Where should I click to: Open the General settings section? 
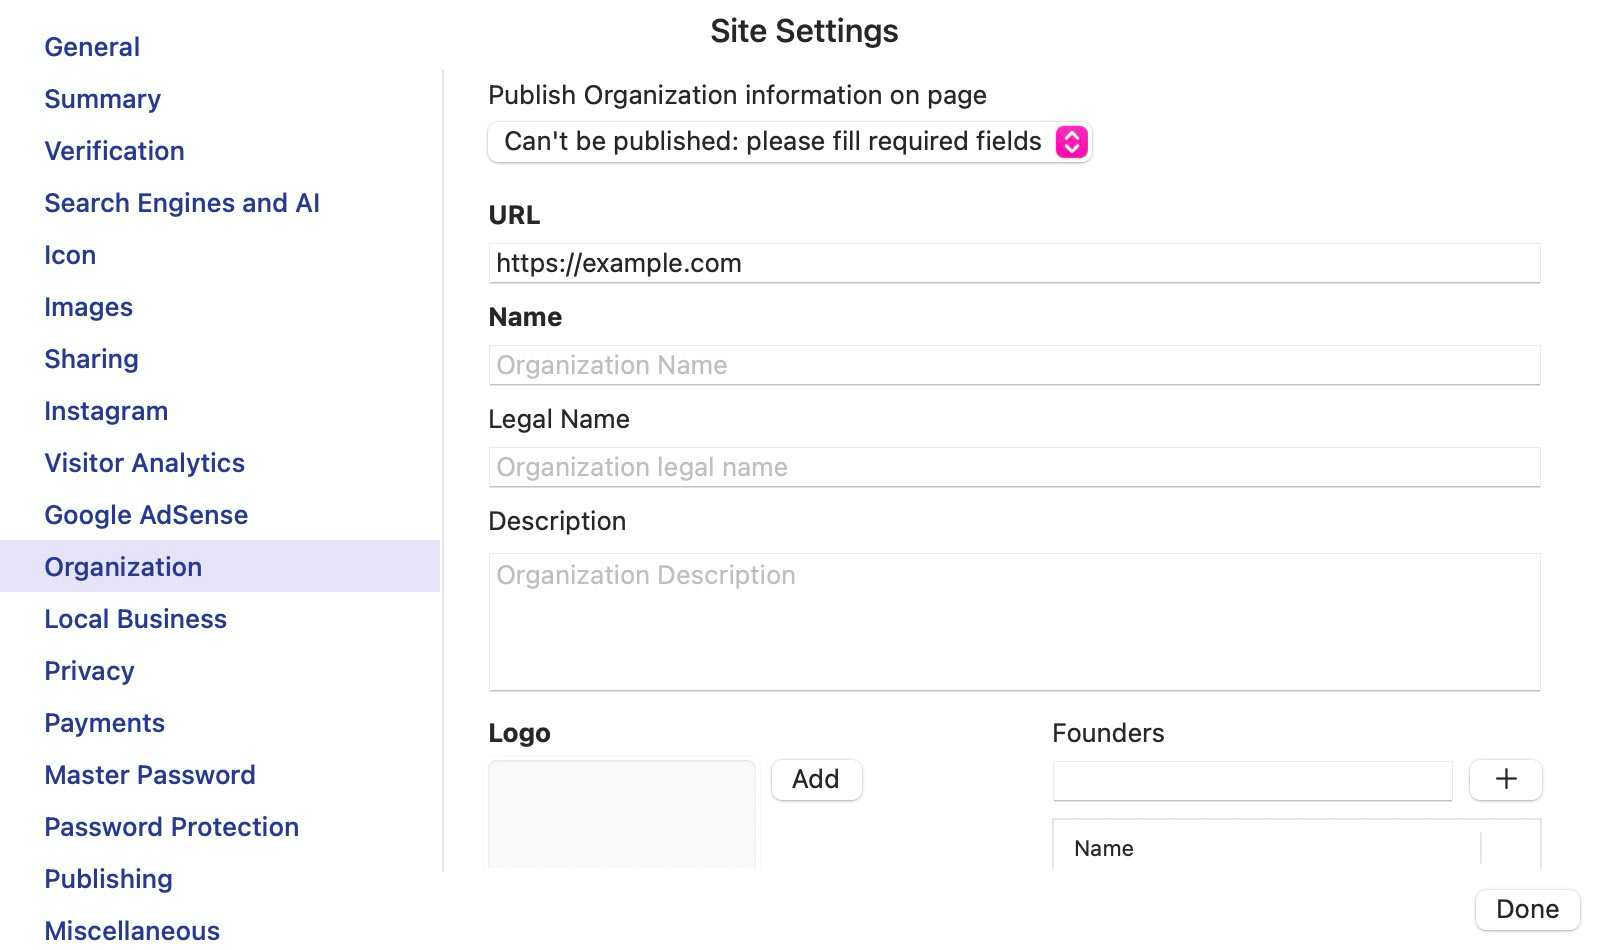click(92, 47)
